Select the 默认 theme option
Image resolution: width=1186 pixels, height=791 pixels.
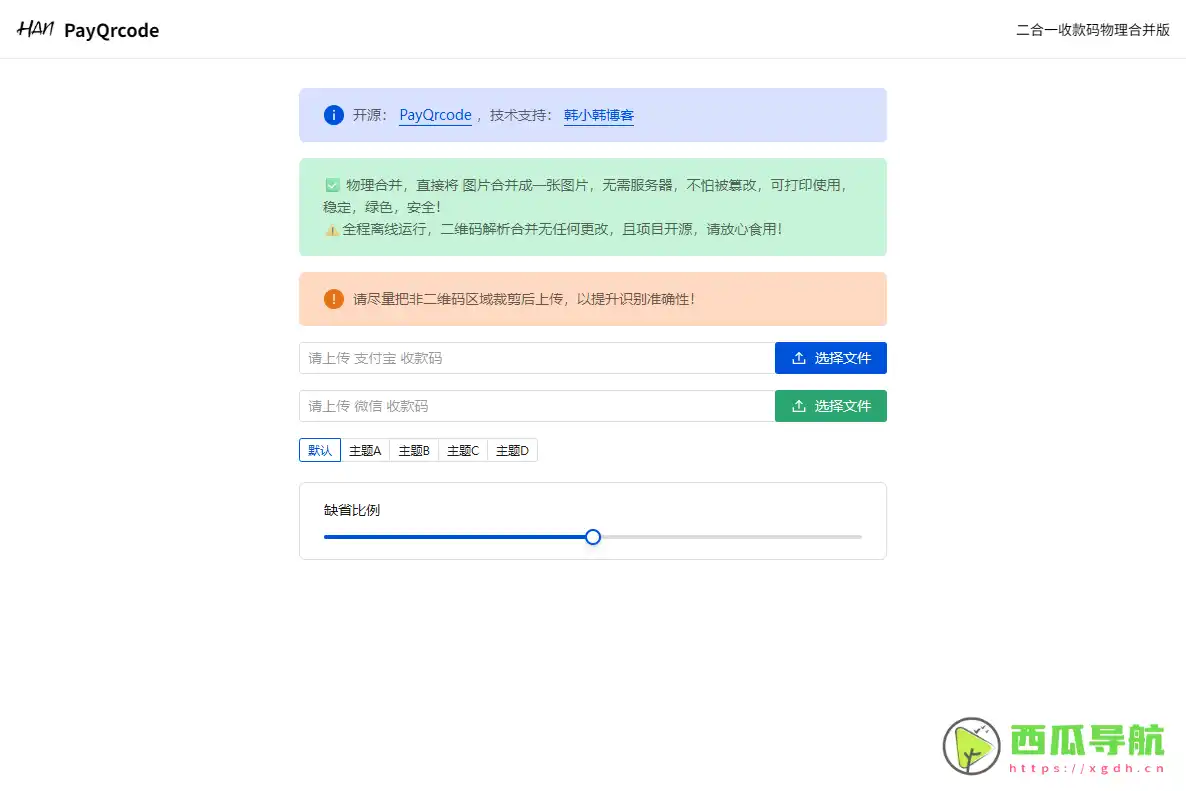[x=320, y=450]
